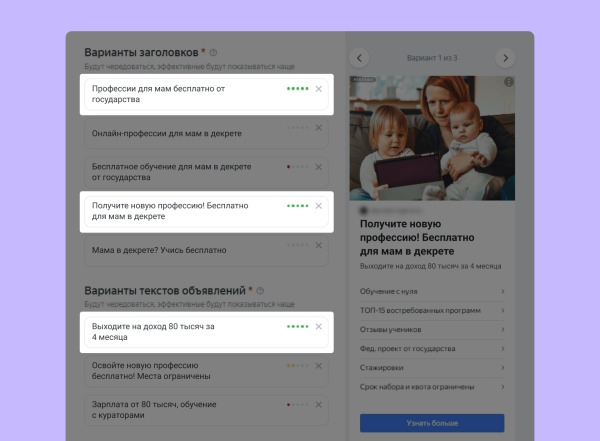Open help icon next to 'Варианты текстов объявлений'

(260, 291)
